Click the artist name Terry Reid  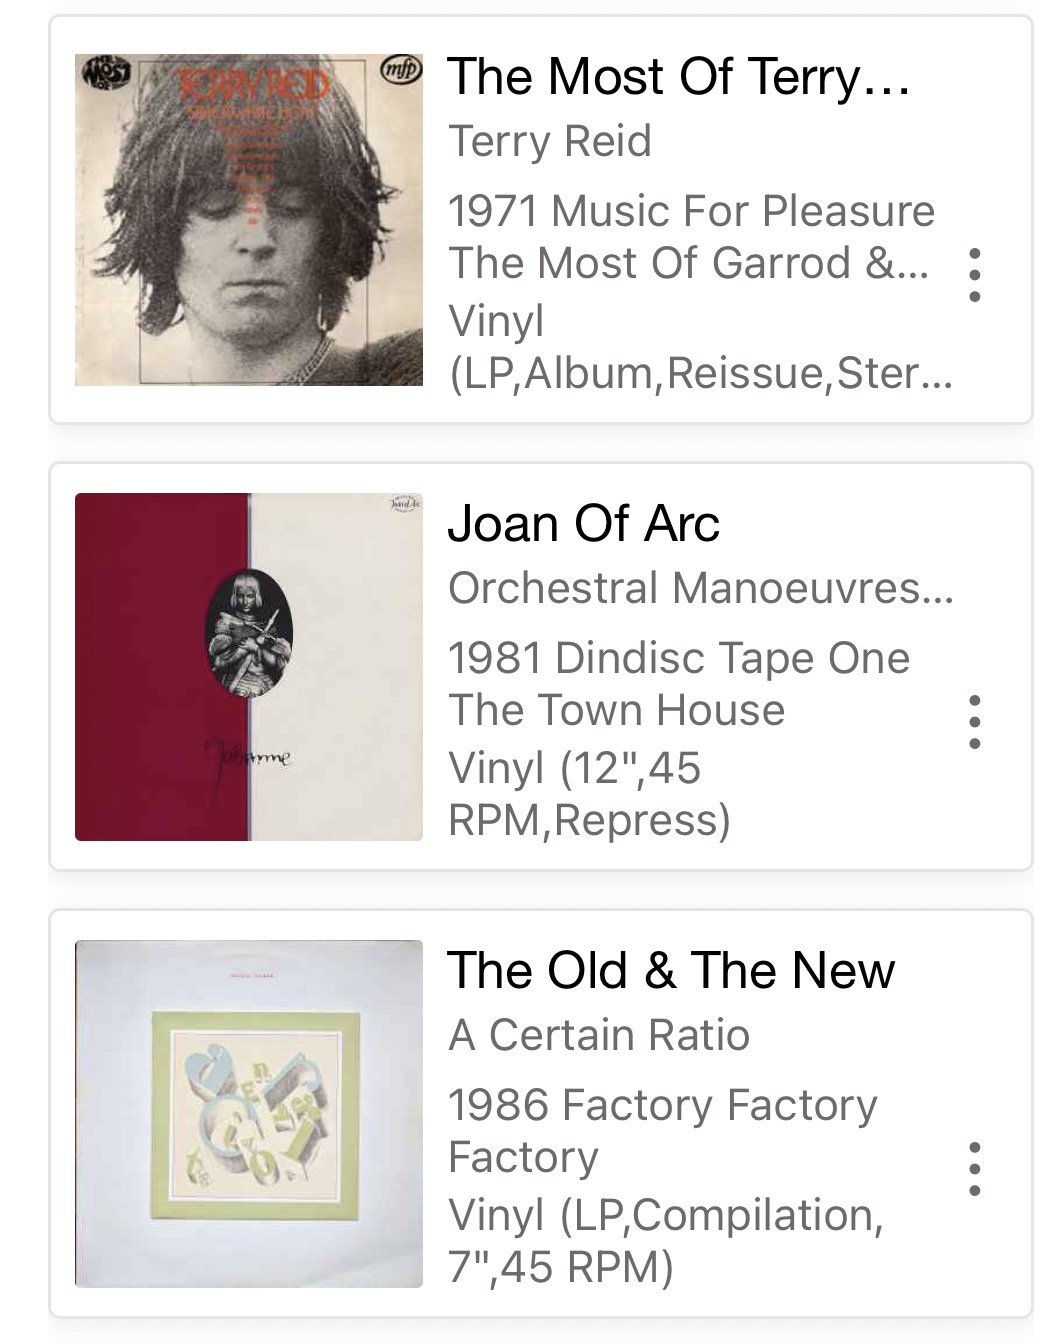(549, 141)
